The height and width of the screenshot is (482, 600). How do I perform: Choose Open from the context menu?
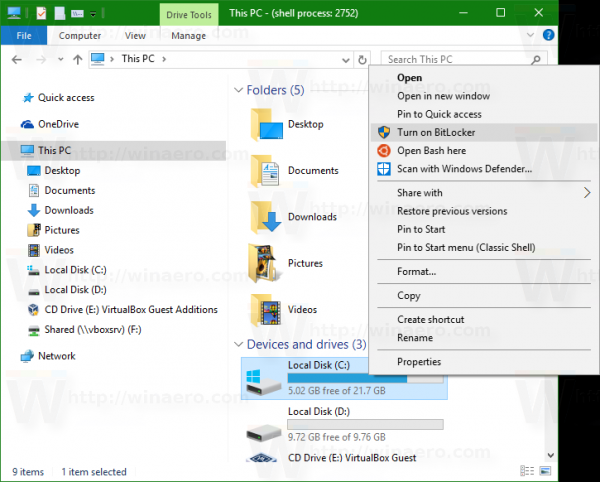(484, 78)
